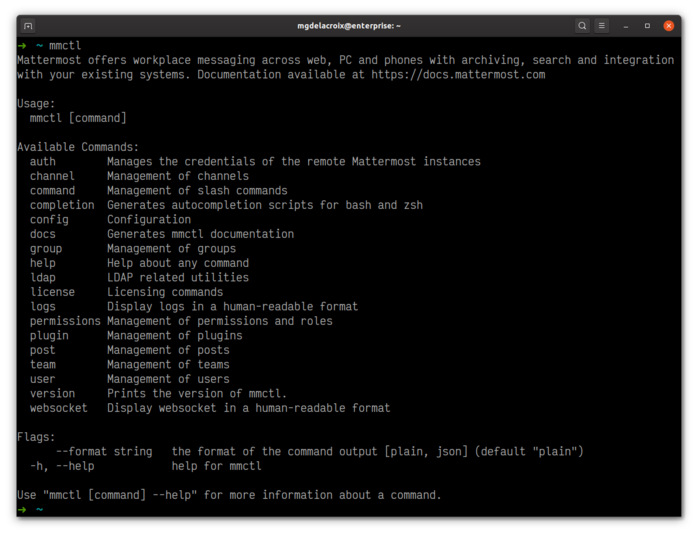700x537 pixels.
Task: Click 'Generates autocompletion scripts' description
Action: tap(265, 205)
